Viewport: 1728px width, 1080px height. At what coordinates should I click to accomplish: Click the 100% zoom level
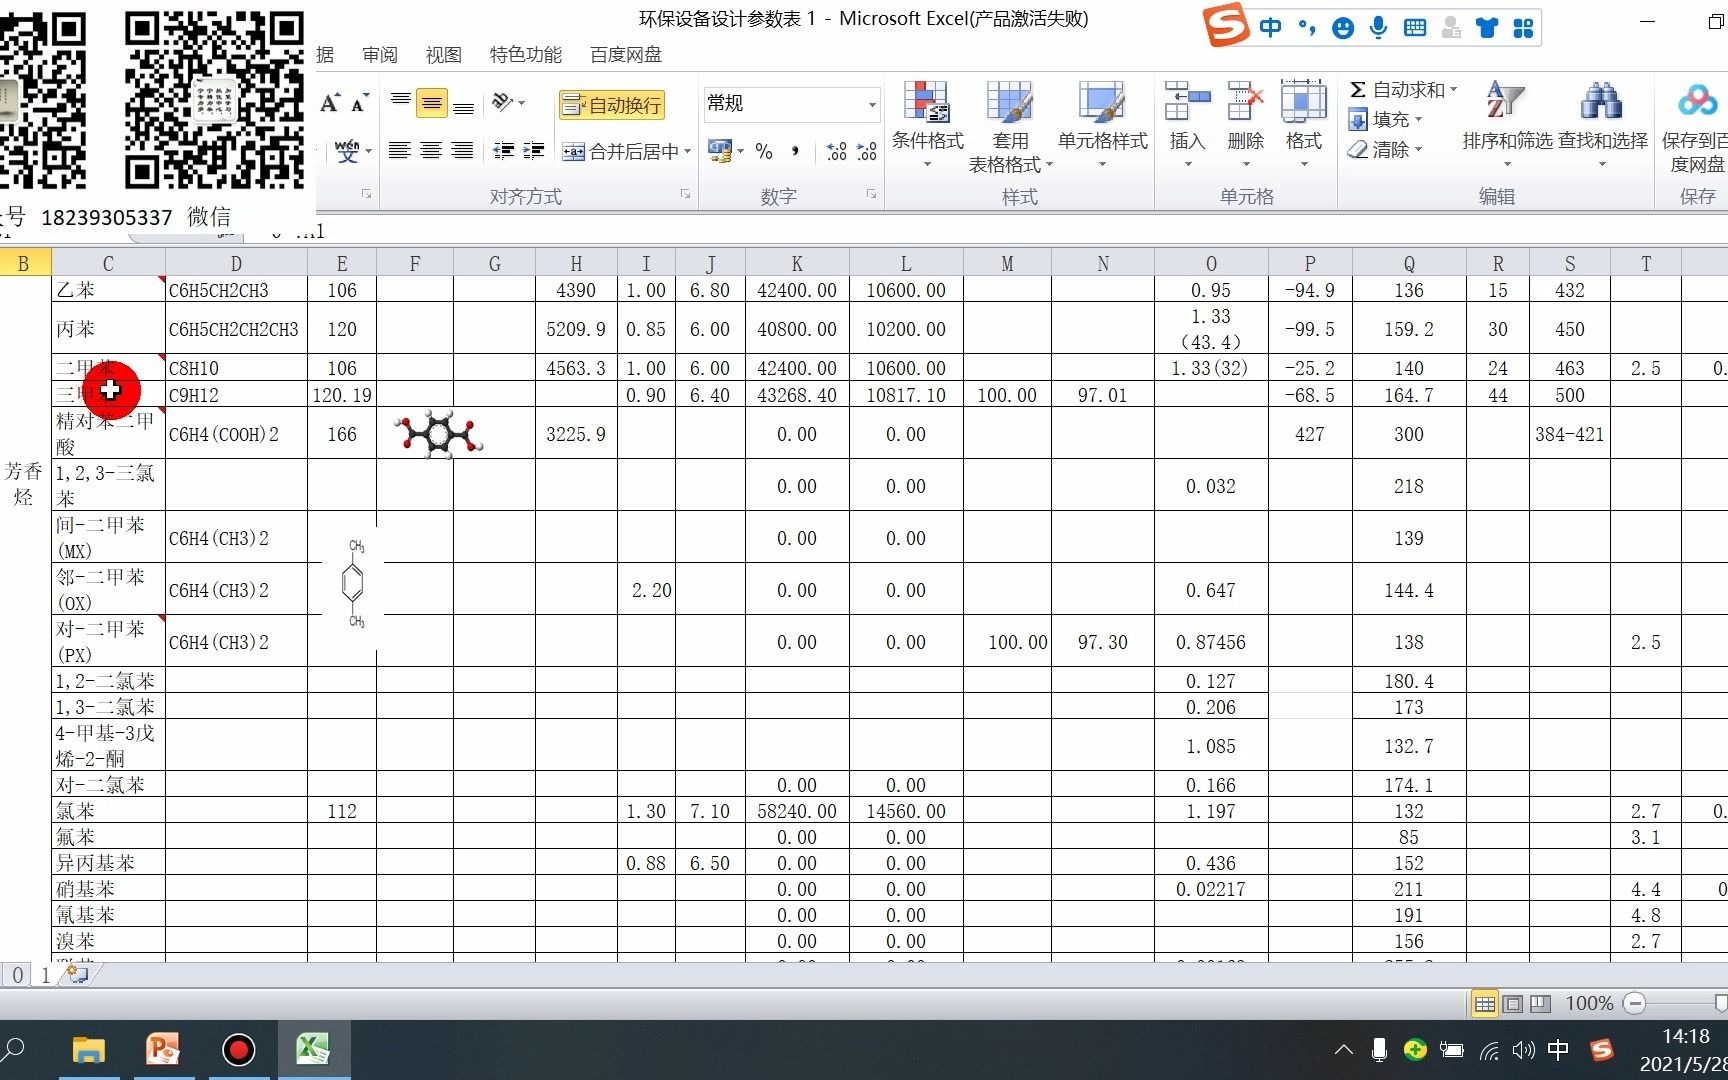[x=1589, y=1003]
